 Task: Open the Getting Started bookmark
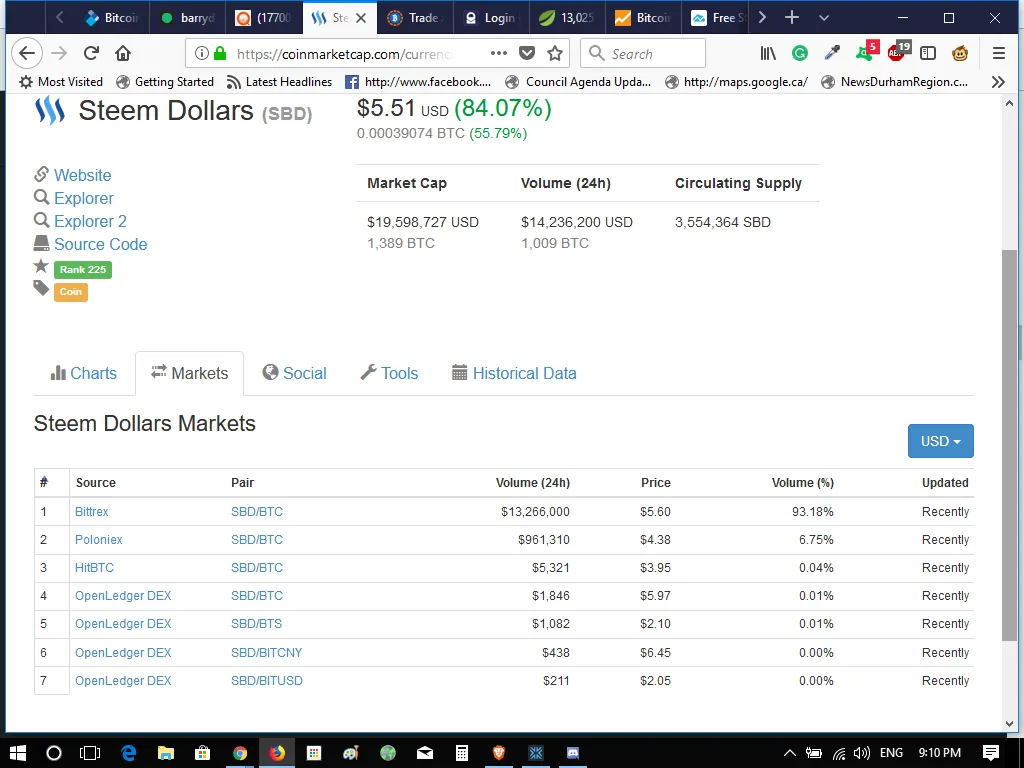[165, 82]
